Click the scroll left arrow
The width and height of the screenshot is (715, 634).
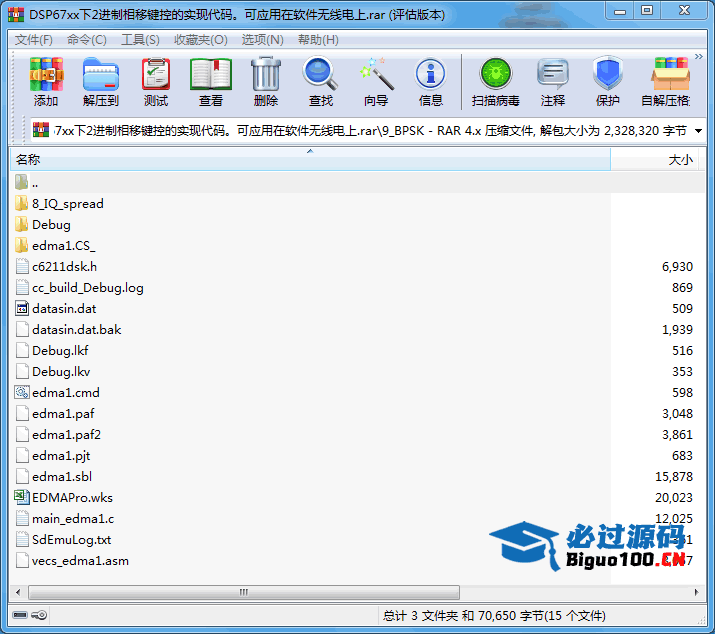tap(18, 592)
